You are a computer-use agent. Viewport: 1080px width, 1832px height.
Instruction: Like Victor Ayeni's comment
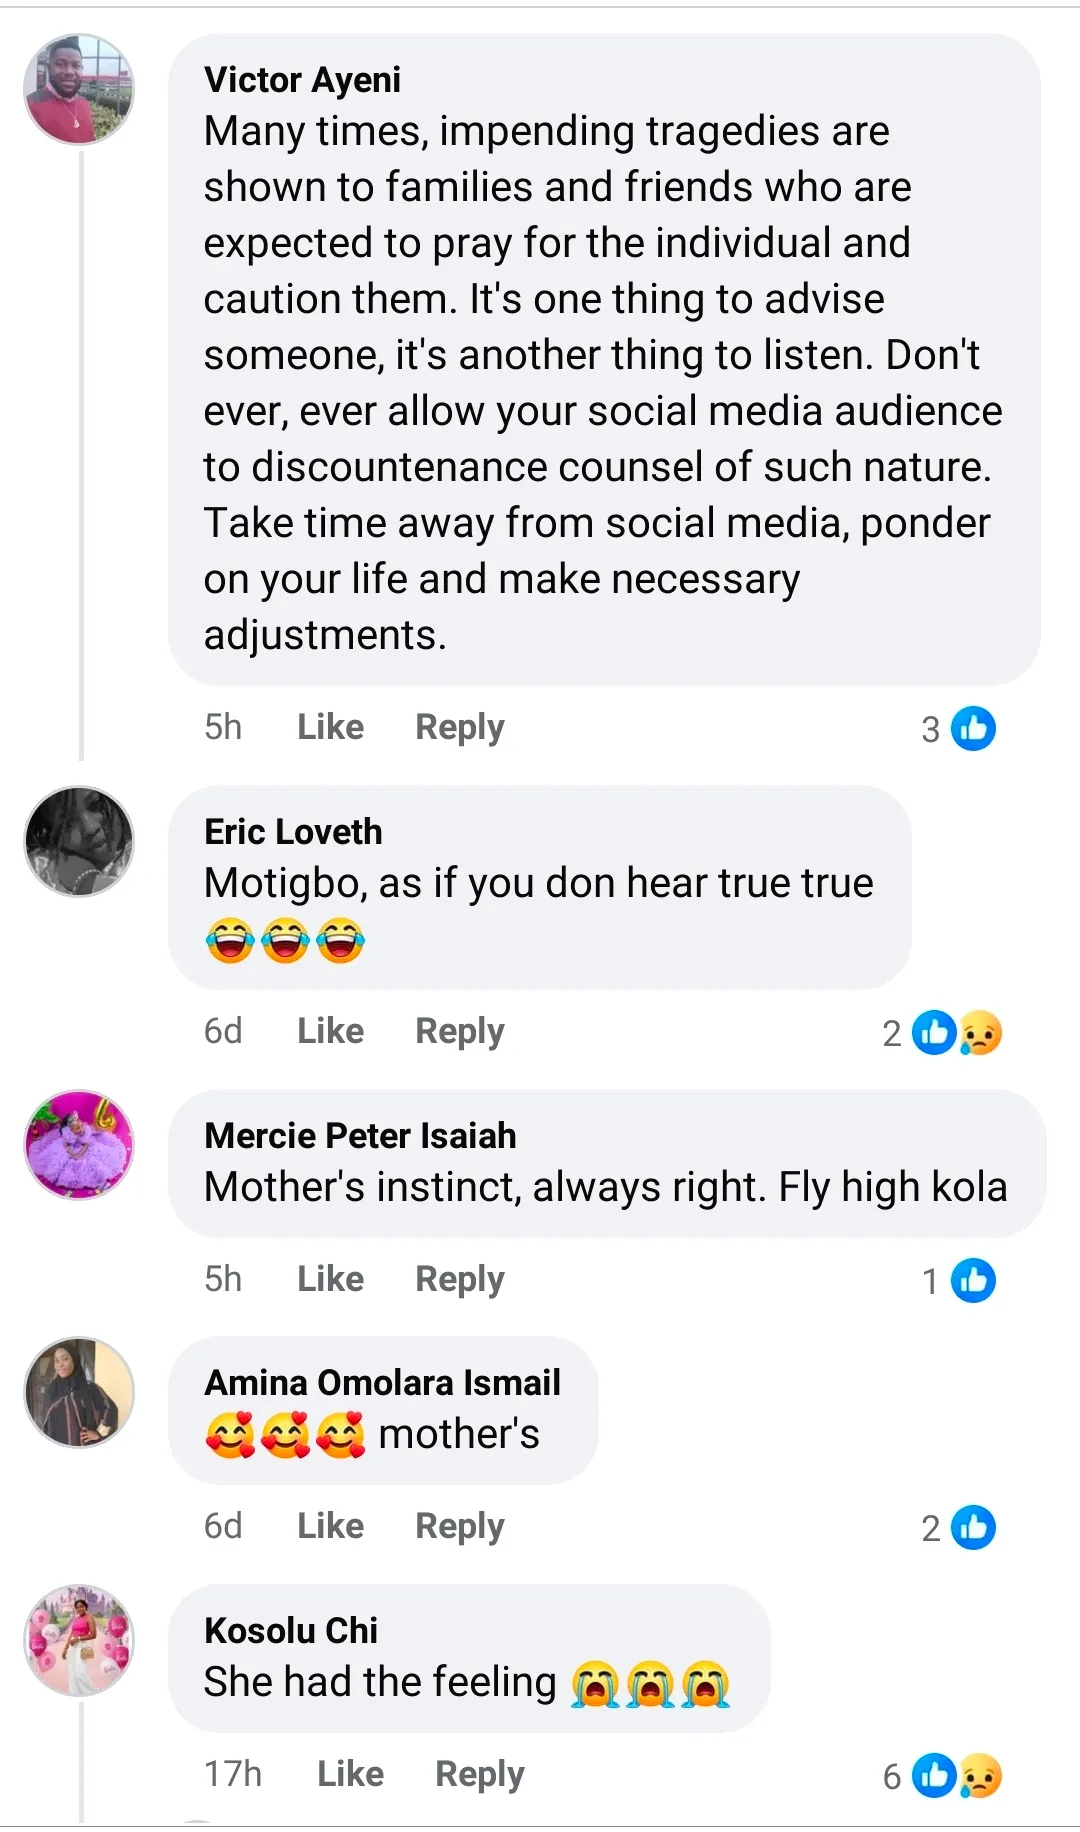click(x=330, y=727)
